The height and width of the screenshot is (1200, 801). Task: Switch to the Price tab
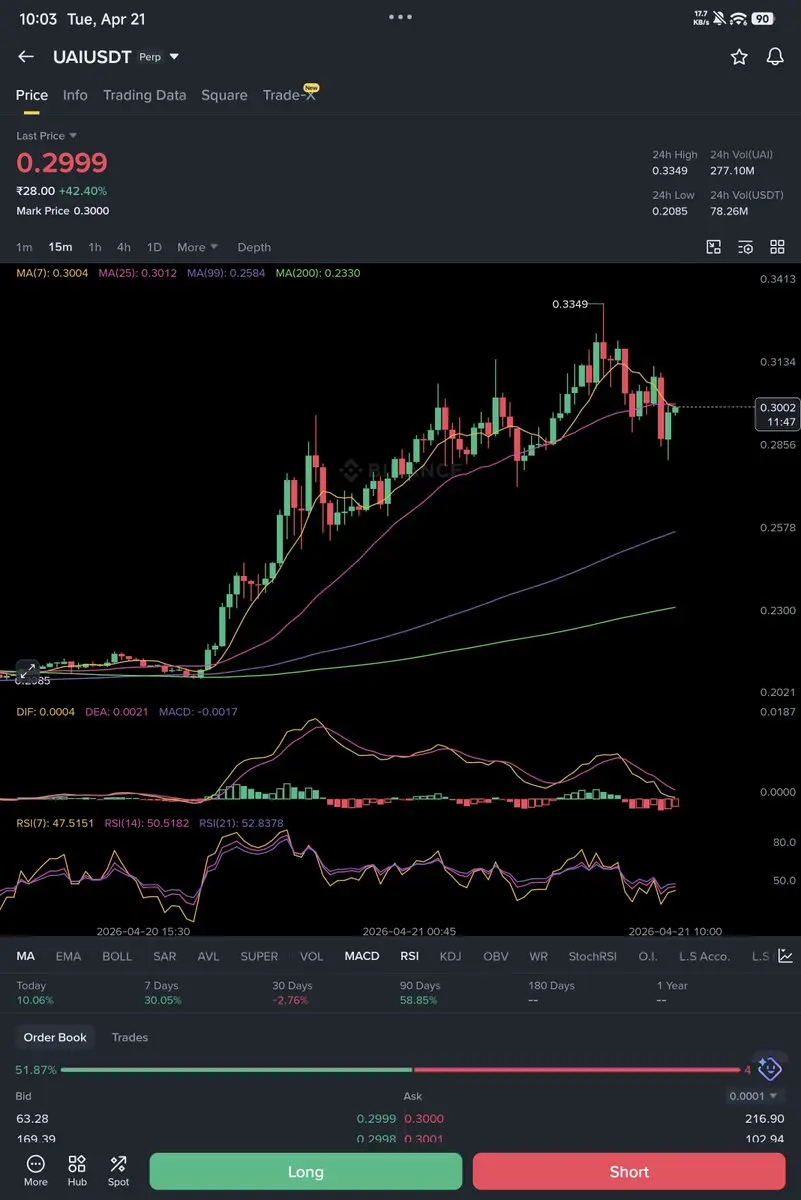32,95
